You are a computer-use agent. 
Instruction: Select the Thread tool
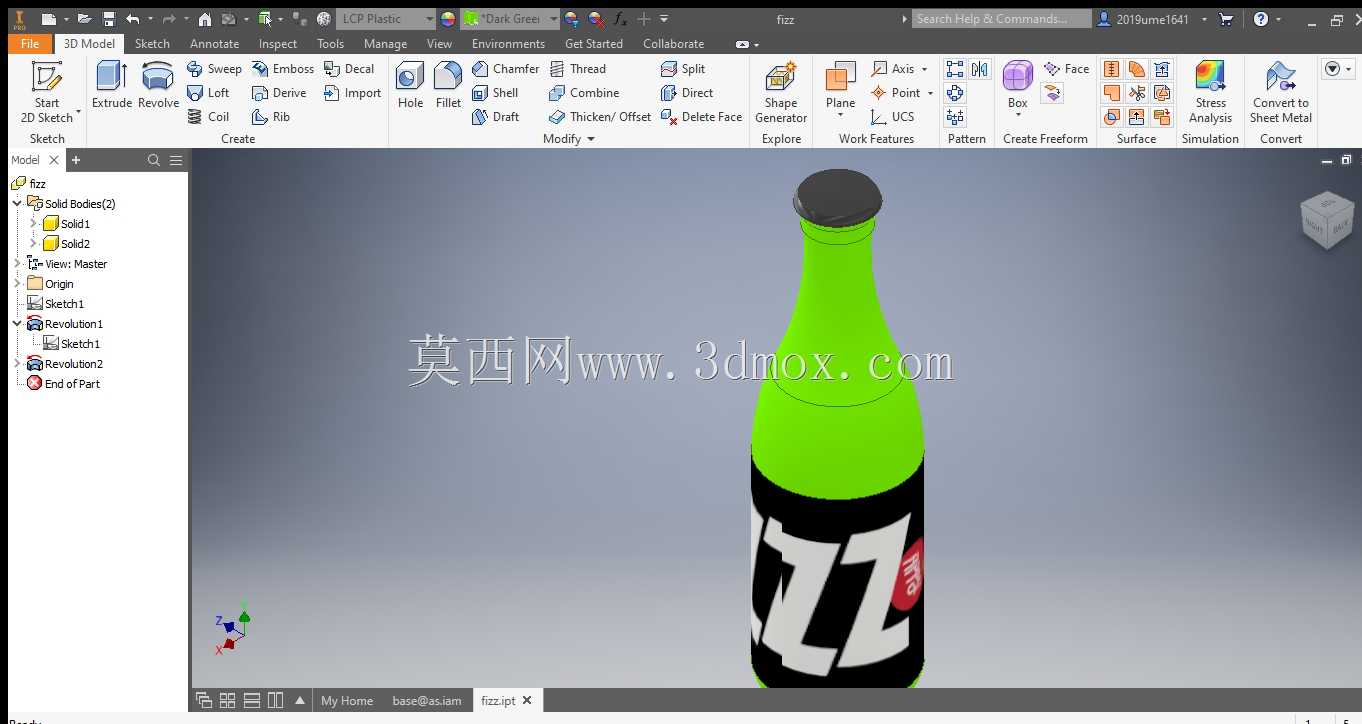click(577, 69)
